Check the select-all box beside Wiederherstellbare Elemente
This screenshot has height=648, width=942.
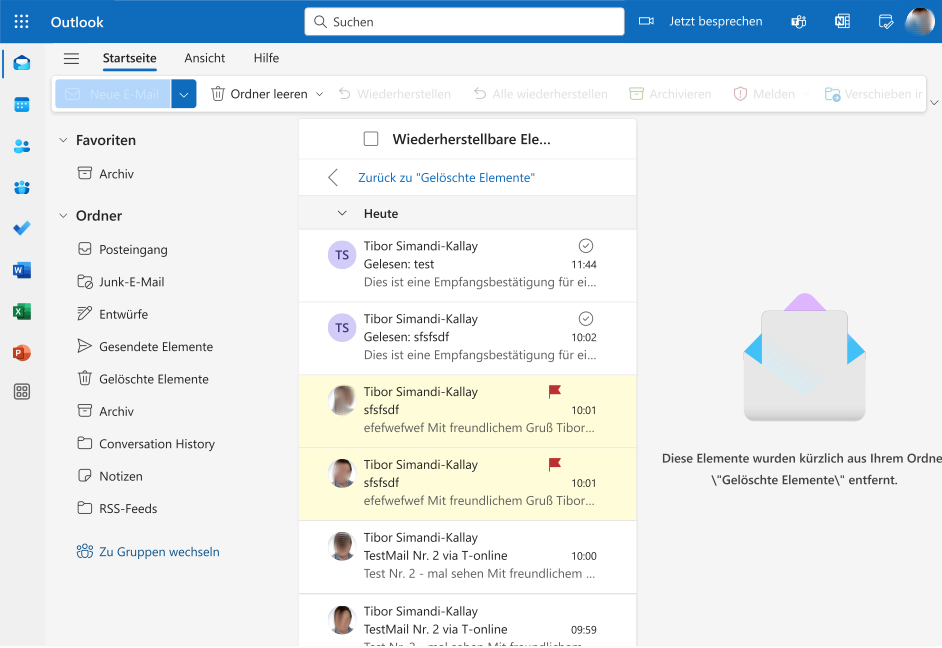371,139
